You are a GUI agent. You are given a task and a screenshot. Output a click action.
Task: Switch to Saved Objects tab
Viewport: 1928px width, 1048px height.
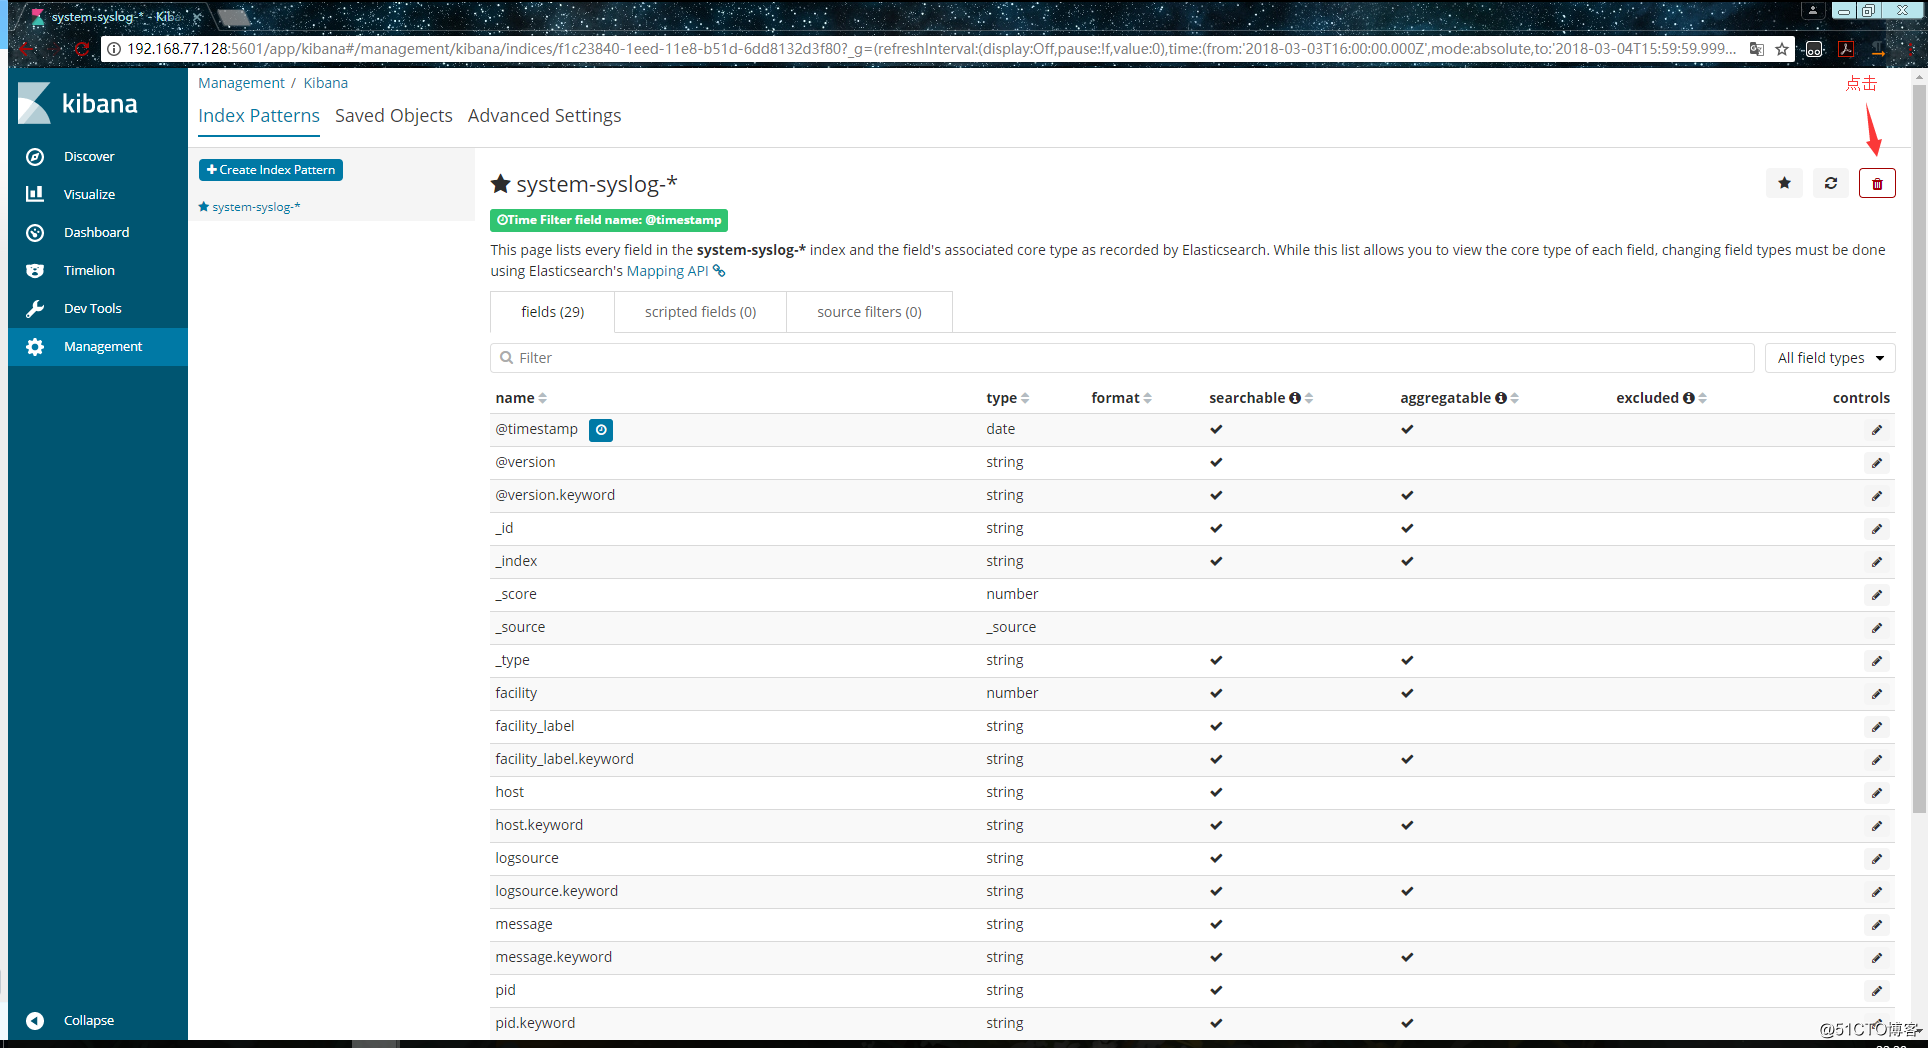click(394, 116)
